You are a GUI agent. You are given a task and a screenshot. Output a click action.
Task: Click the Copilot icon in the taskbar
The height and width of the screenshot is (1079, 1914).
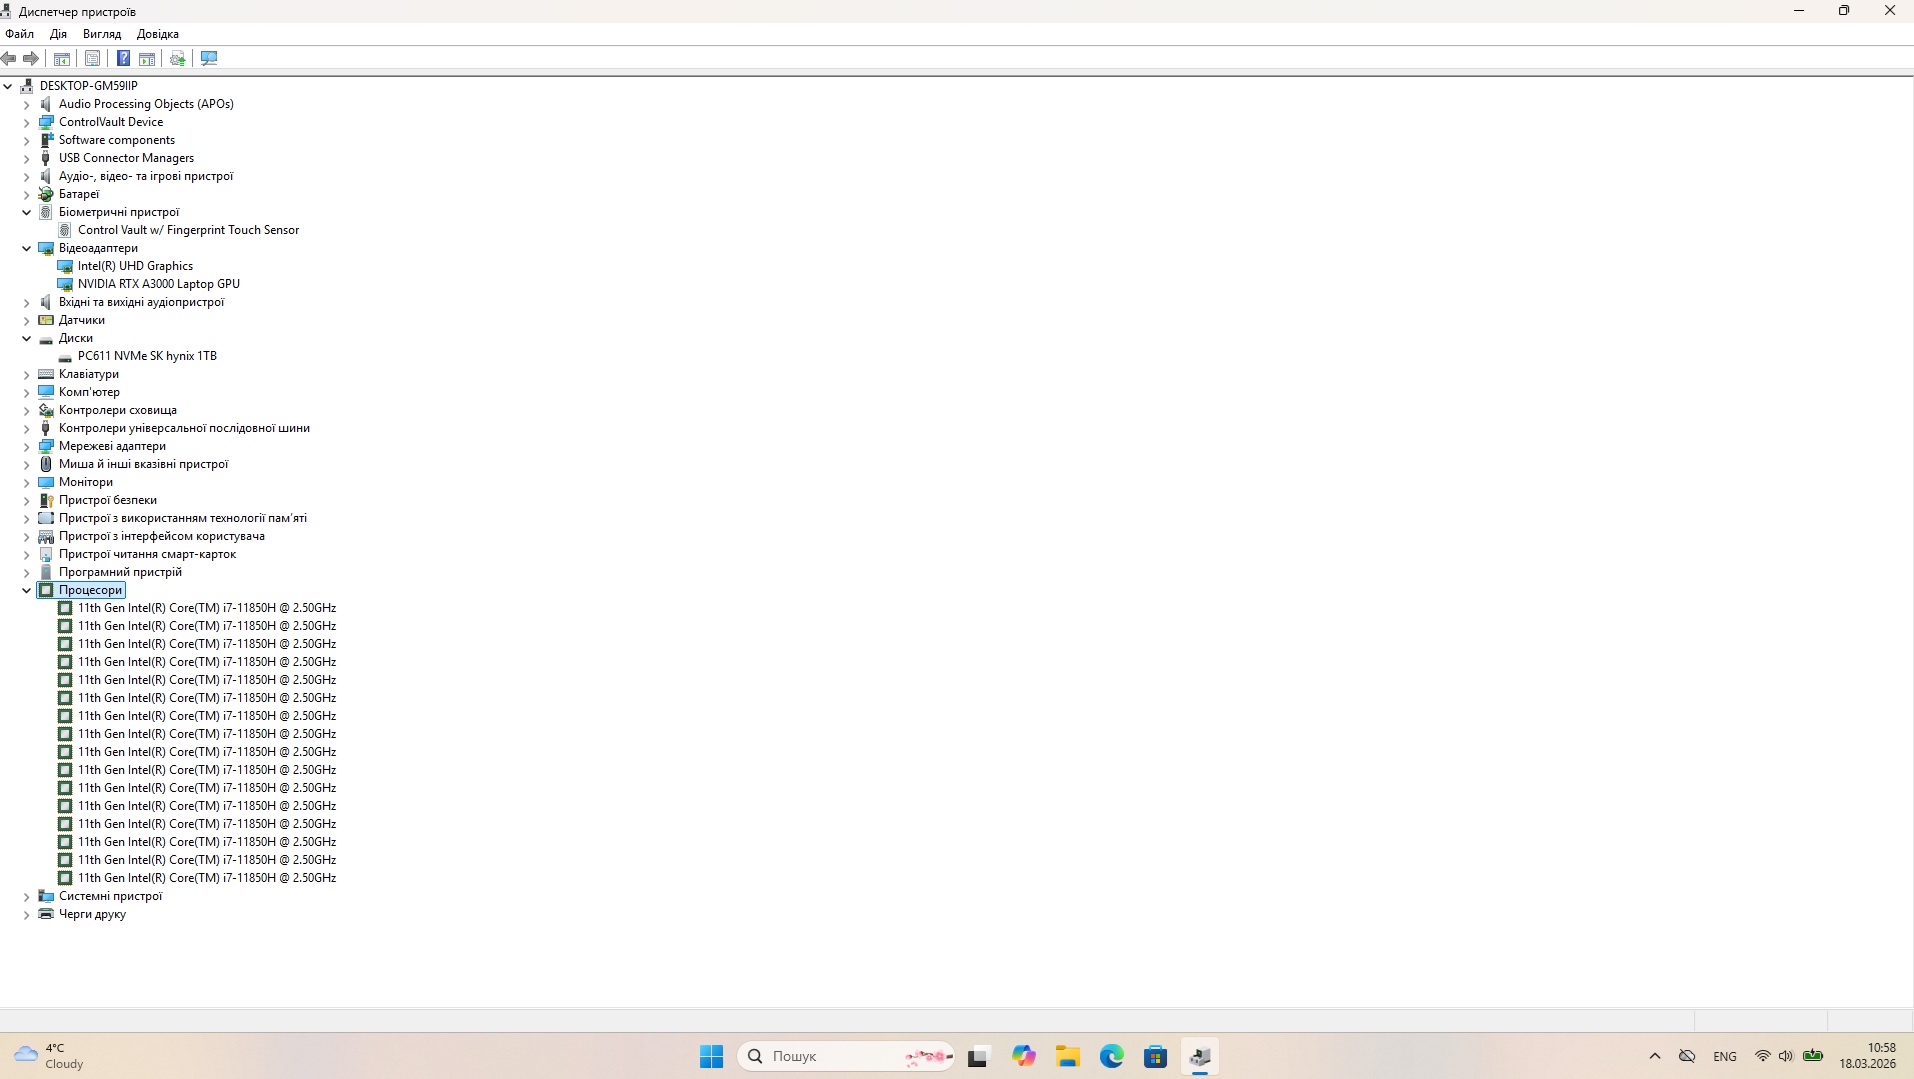1023,1056
